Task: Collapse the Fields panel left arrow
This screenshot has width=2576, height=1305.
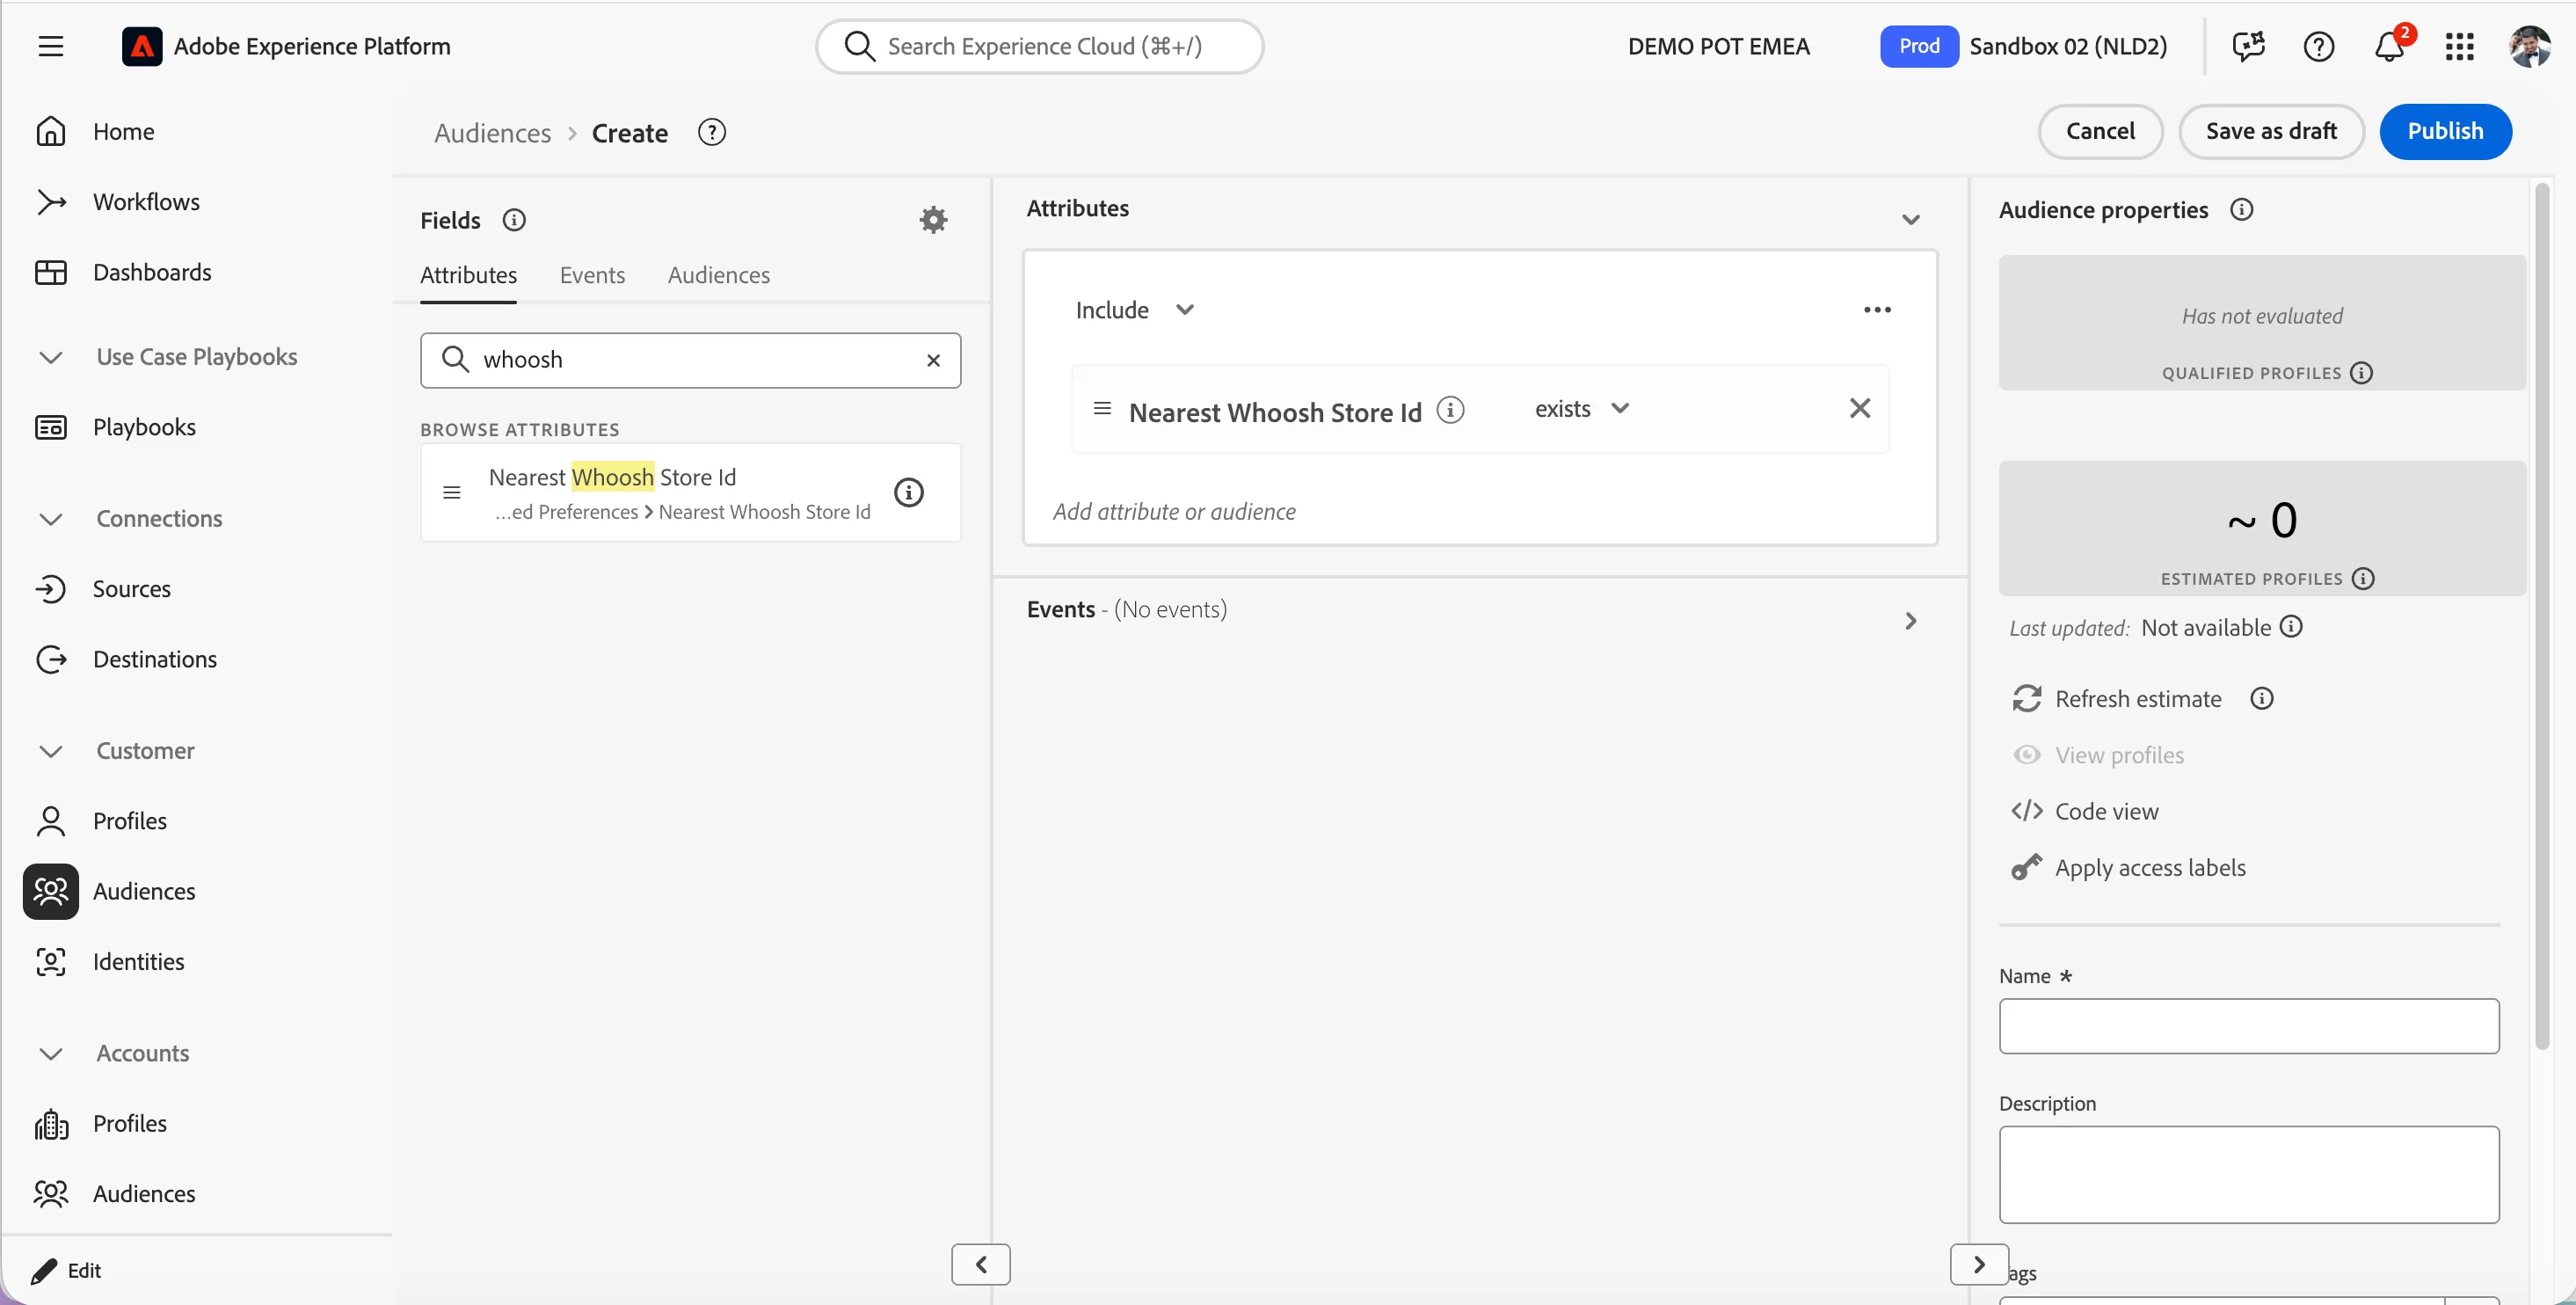Action: pyautogui.click(x=980, y=1264)
